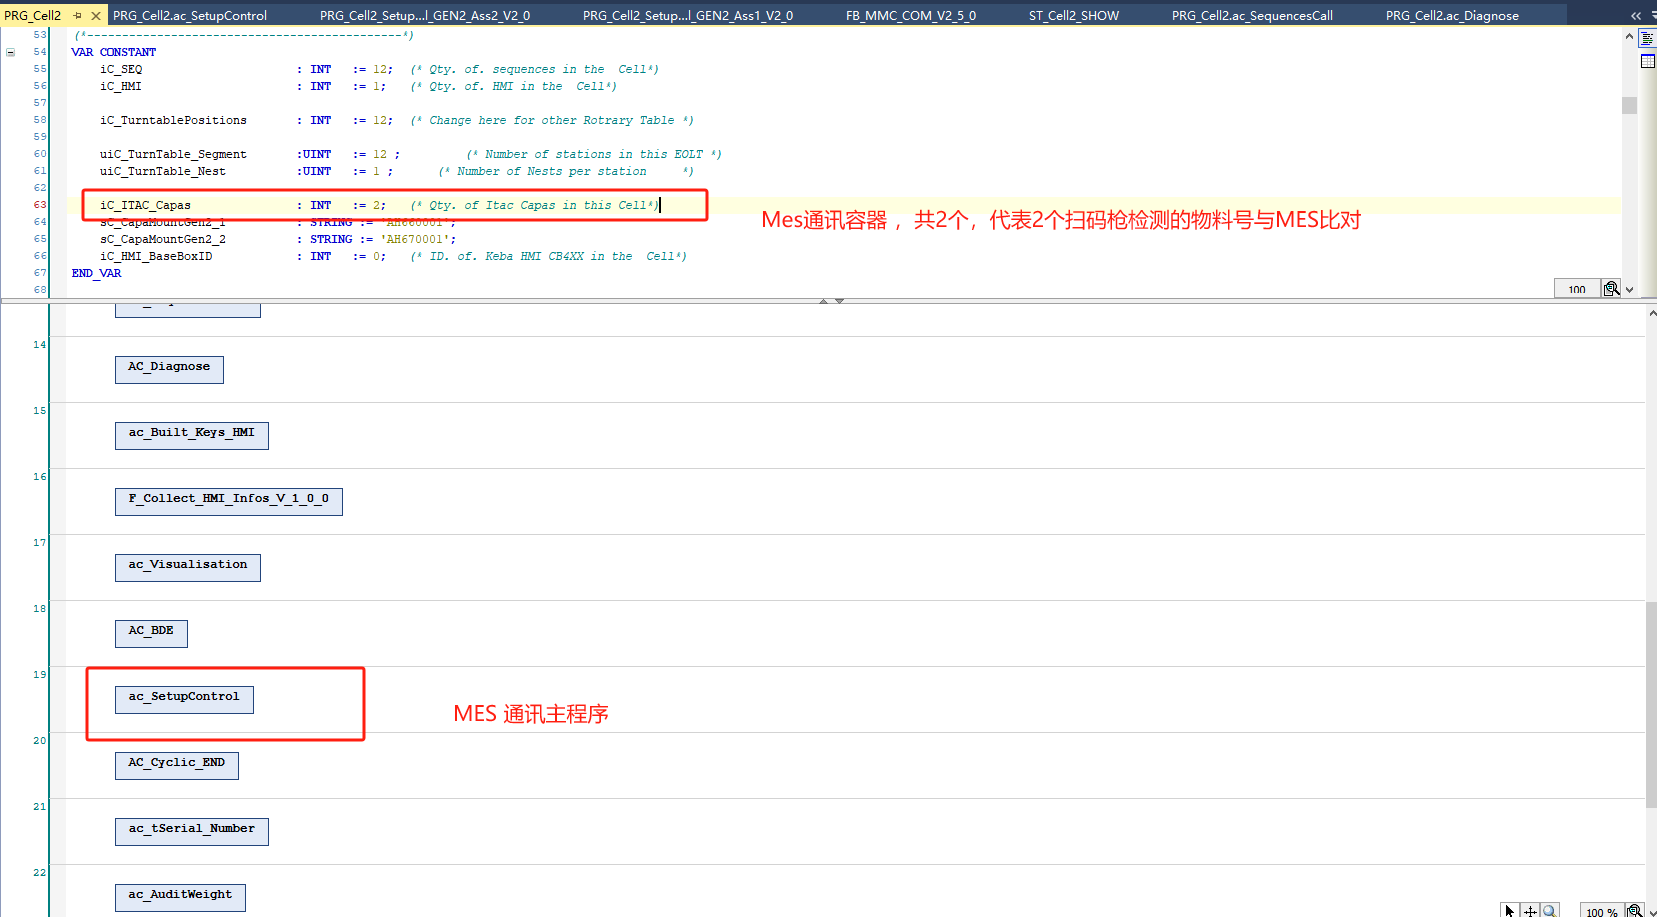Open the PRG_Cell2.ac_Diagnose tab

[1452, 15]
